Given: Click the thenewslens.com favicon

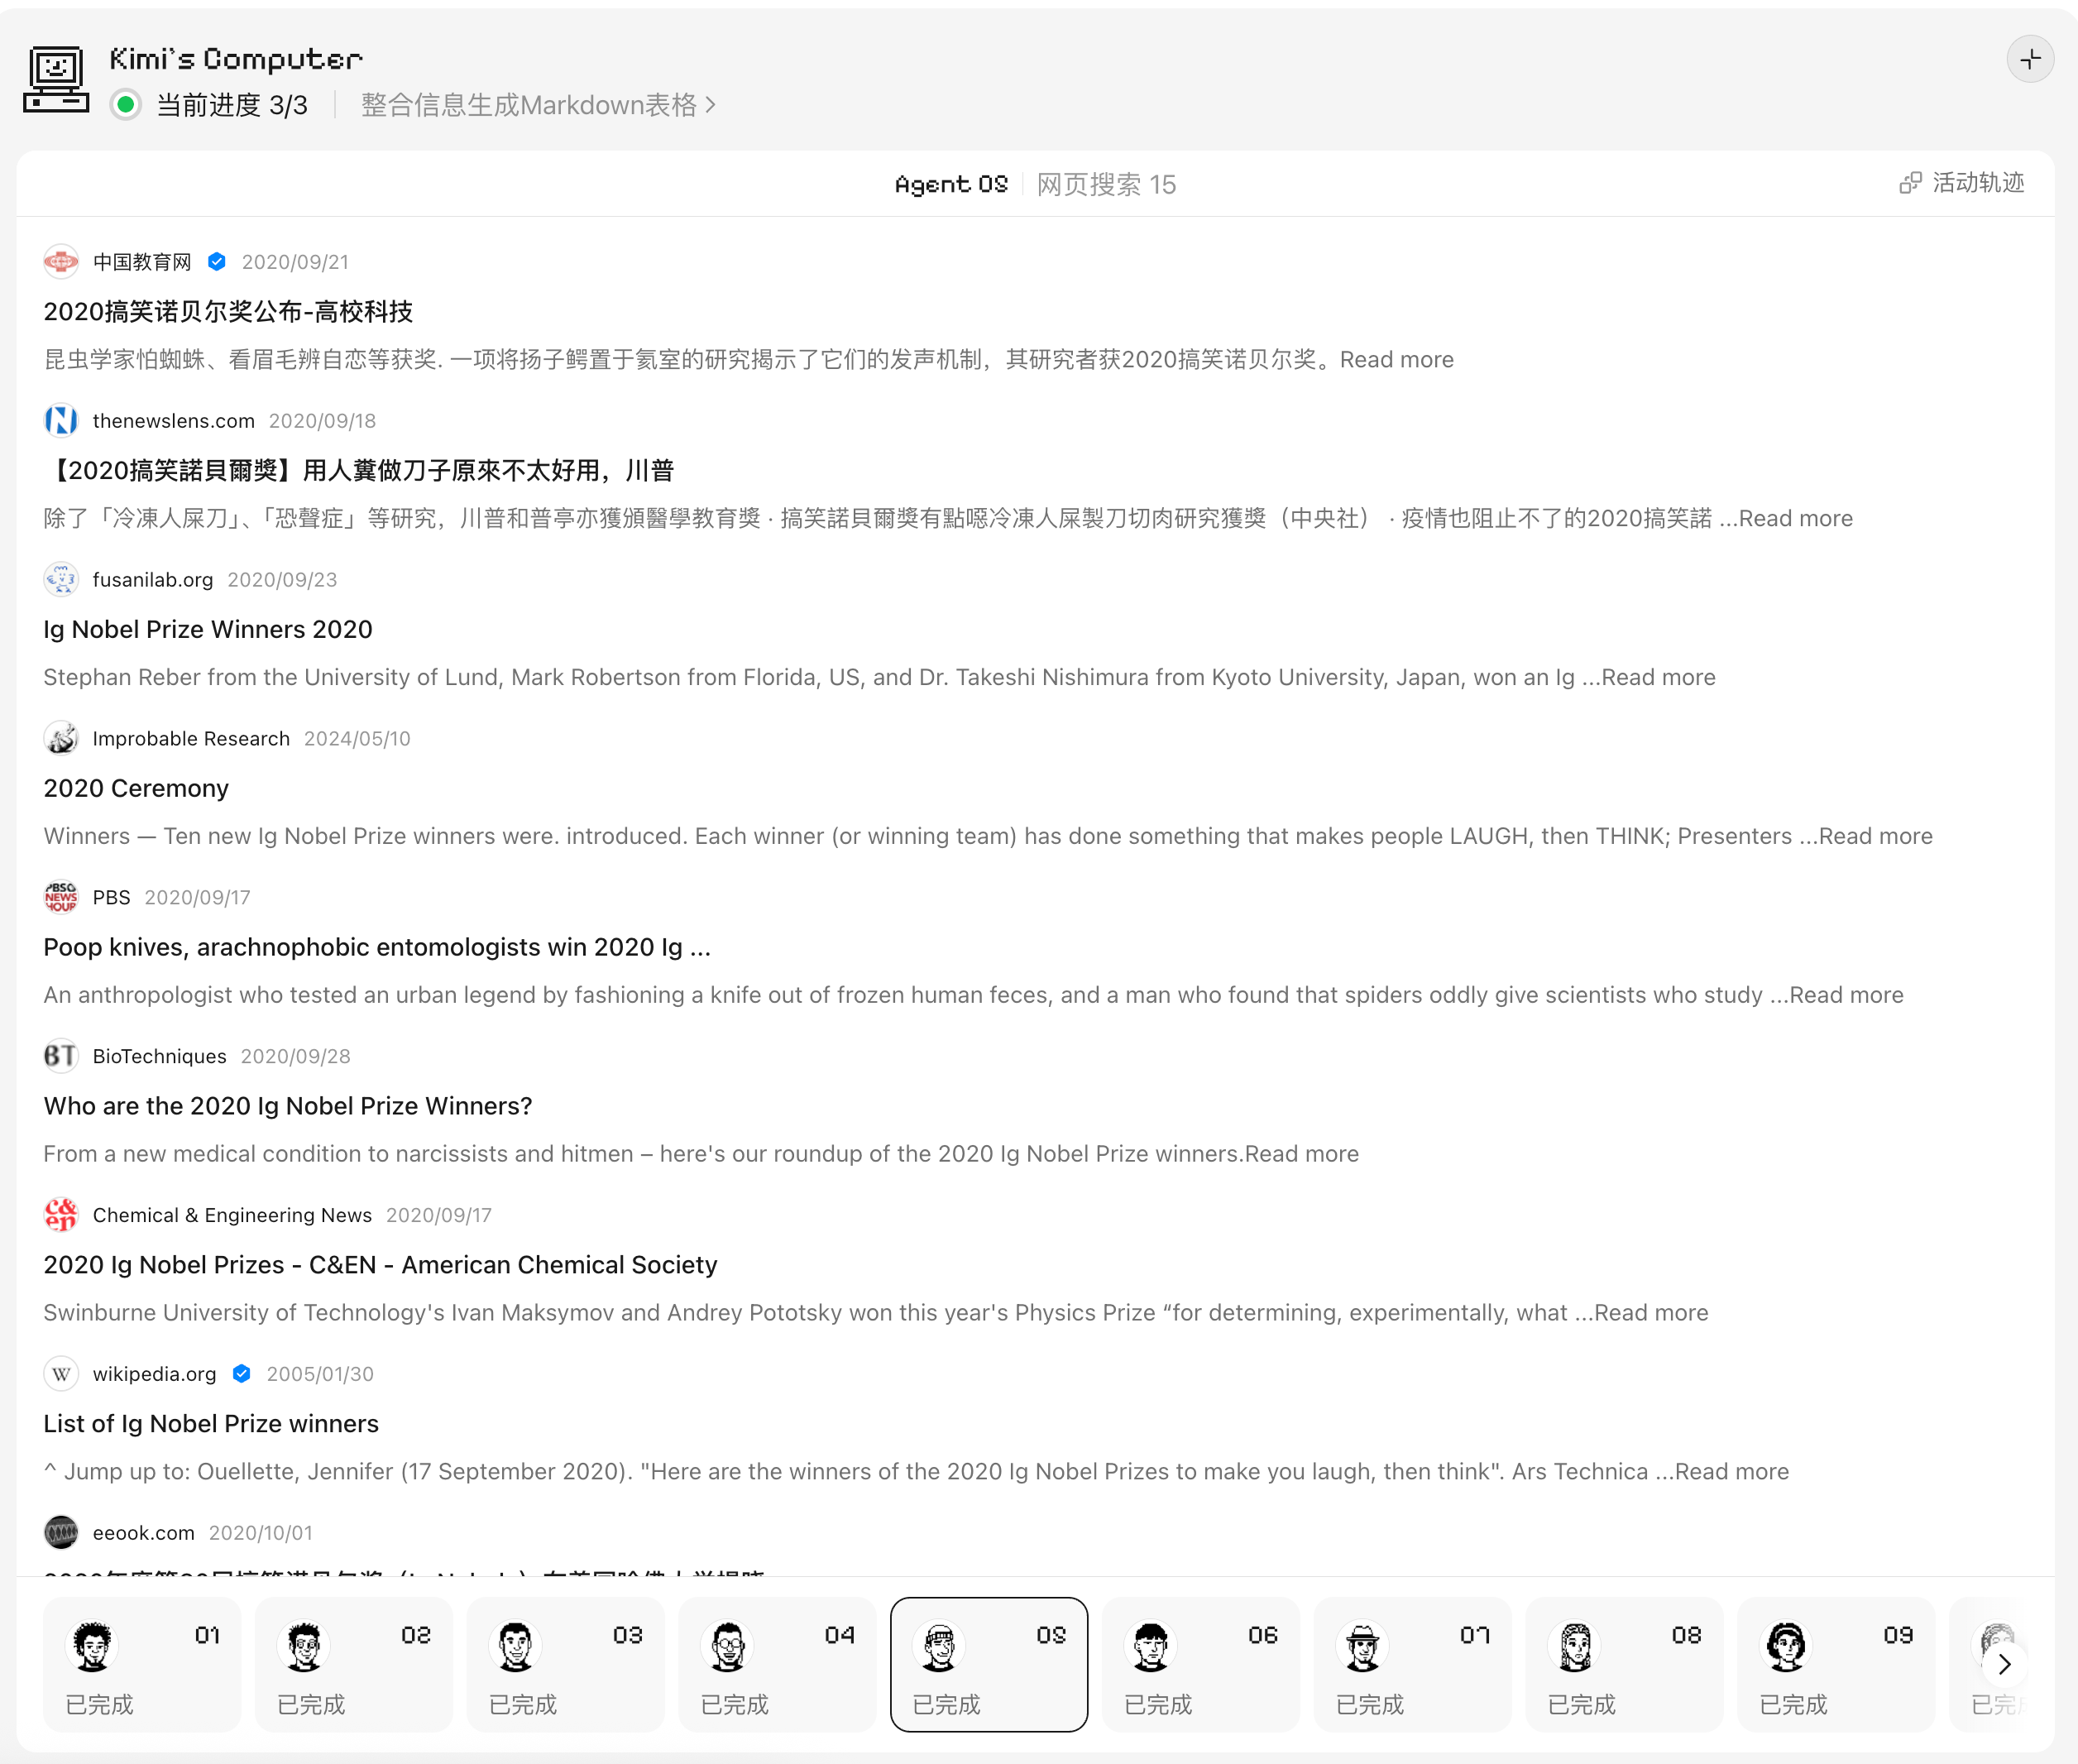Looking at the screenshot, I should point(61,421).
